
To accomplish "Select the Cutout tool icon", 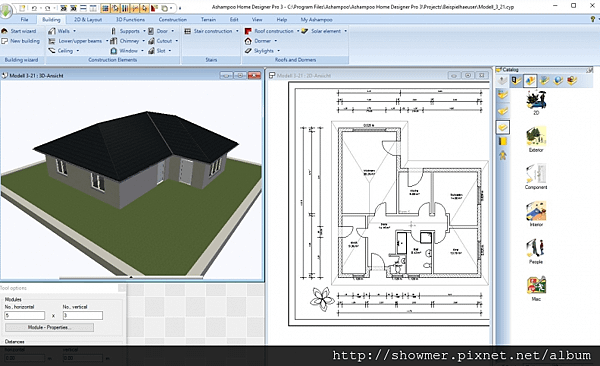I will [x=152, y=41].
